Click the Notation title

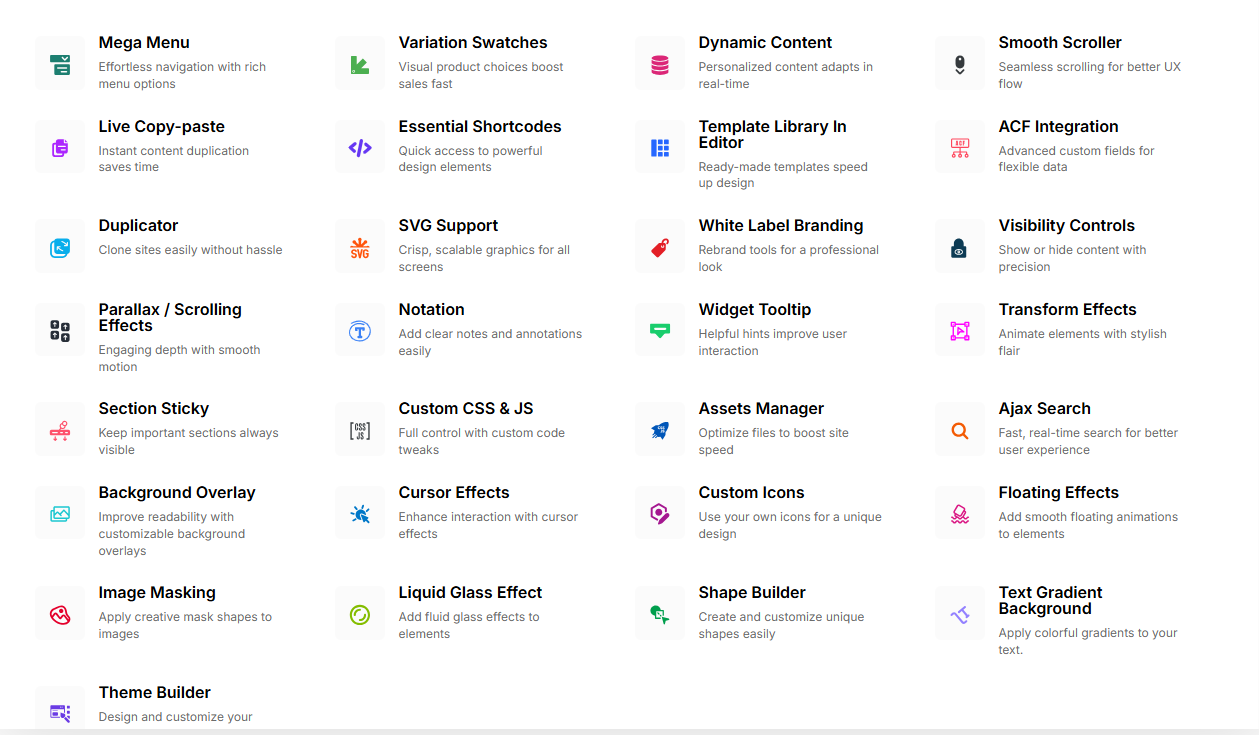(432, 310)
